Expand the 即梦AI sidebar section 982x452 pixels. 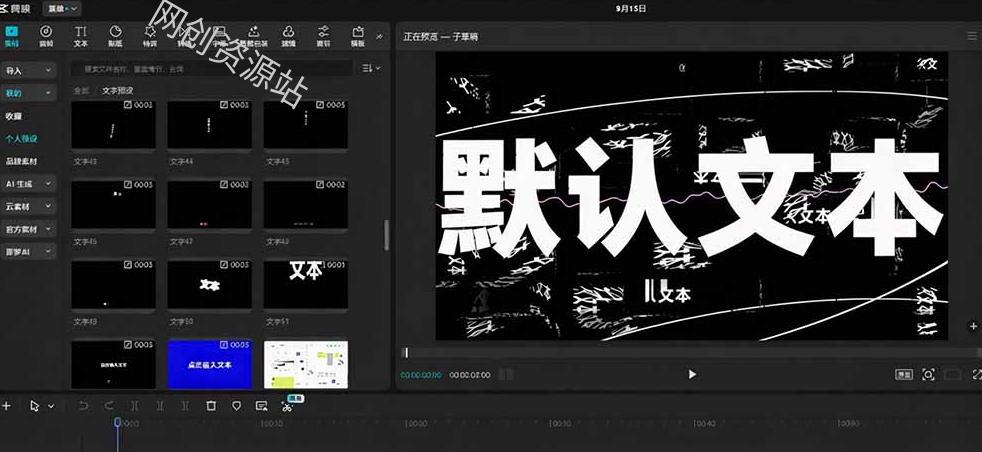pos(29,252)
